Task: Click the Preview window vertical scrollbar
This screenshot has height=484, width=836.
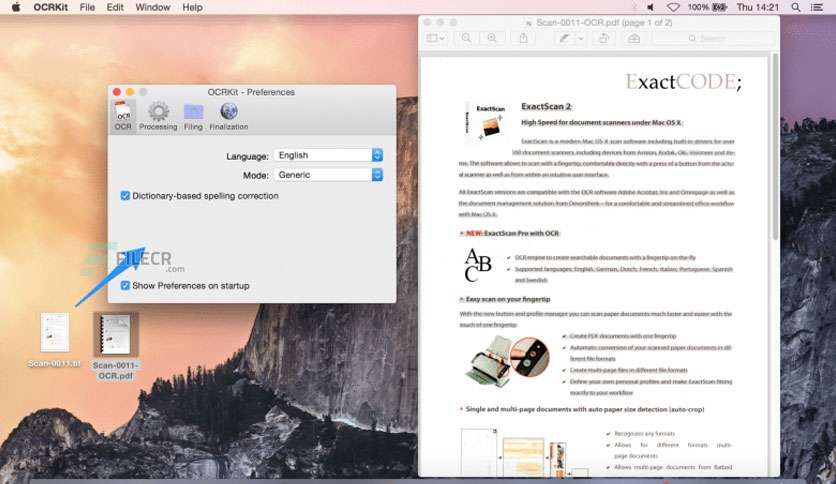Action: (775, 147)
